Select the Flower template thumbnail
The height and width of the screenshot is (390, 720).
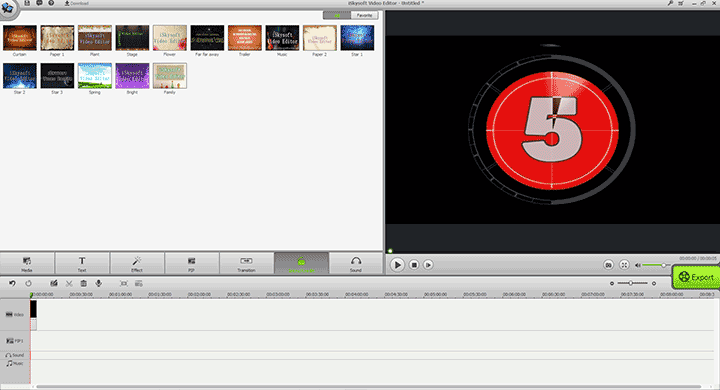[170, 38]
